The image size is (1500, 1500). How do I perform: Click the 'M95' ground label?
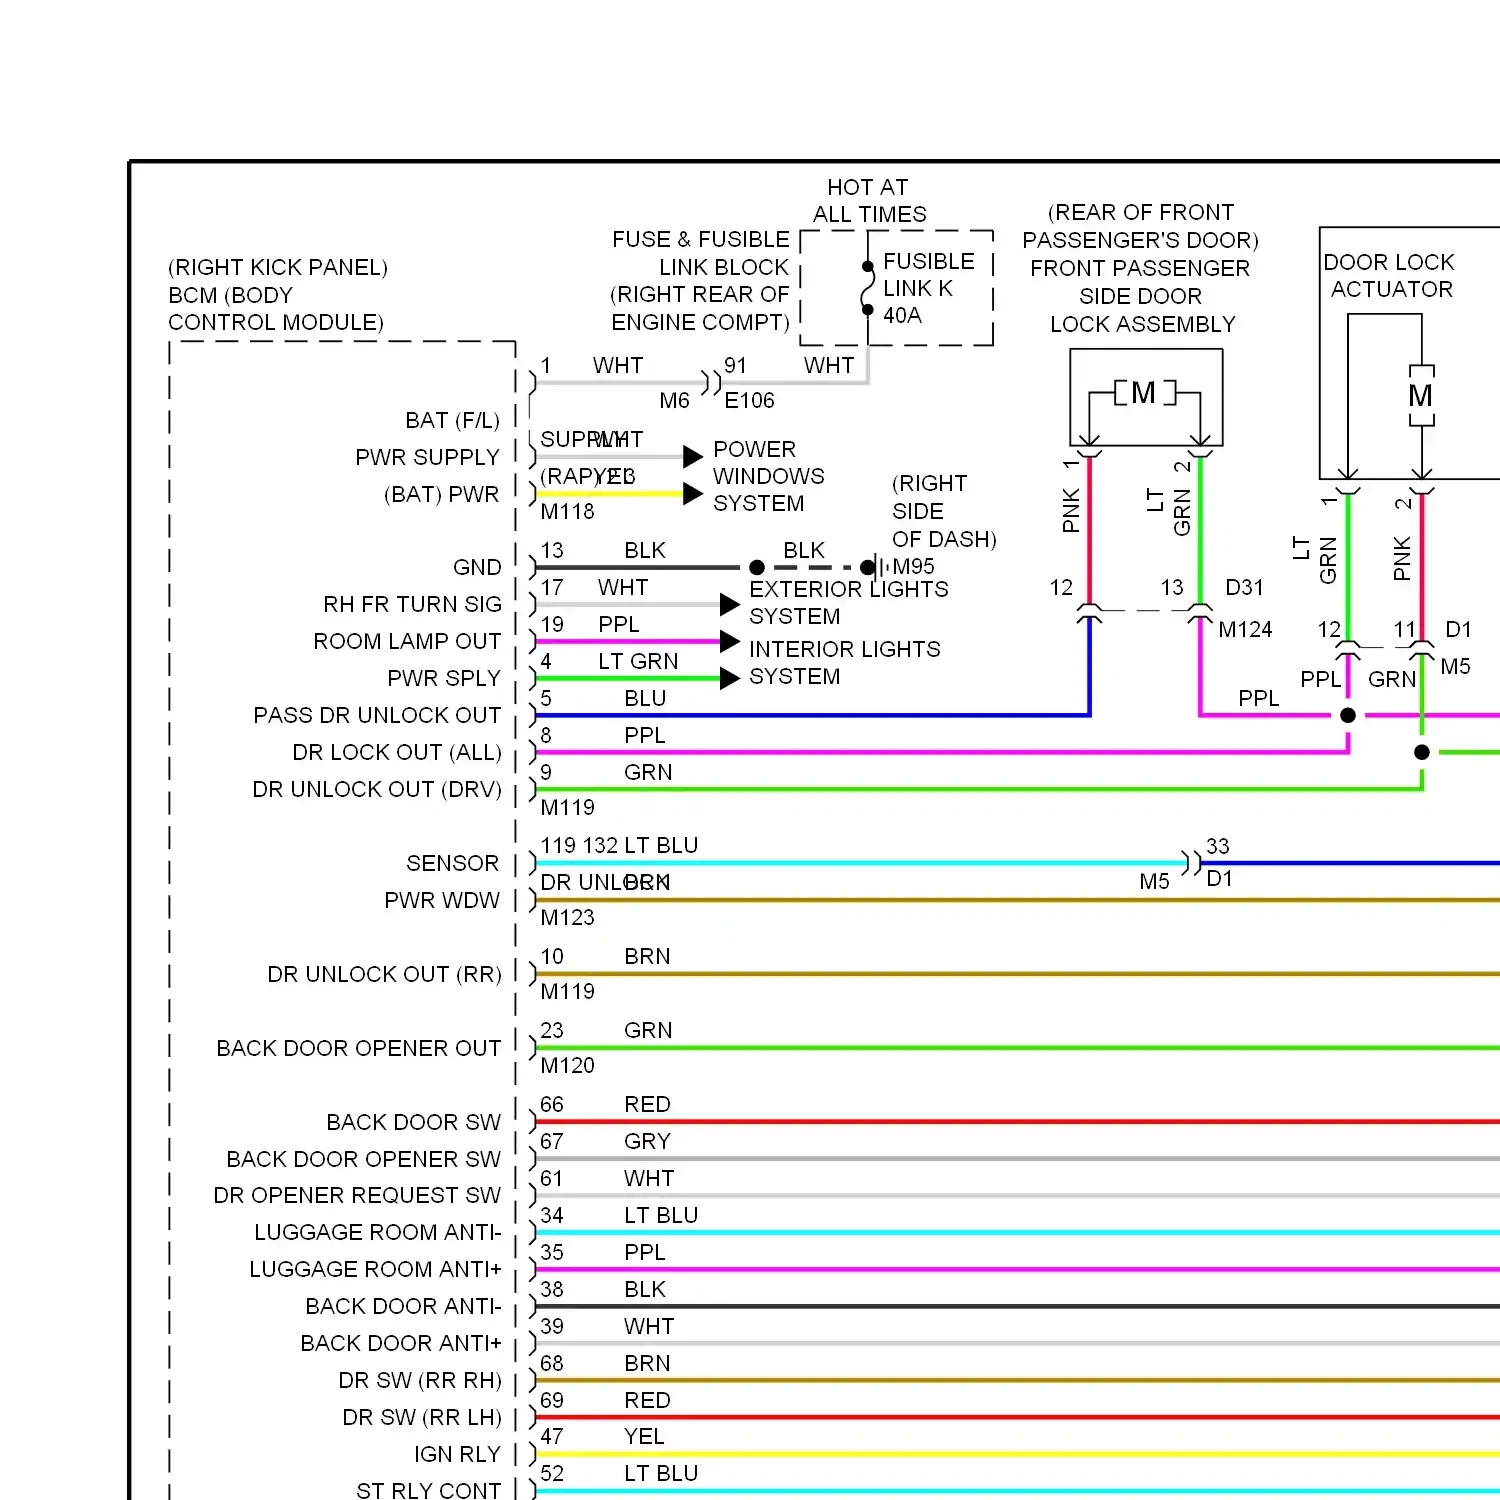click(913, 567)
